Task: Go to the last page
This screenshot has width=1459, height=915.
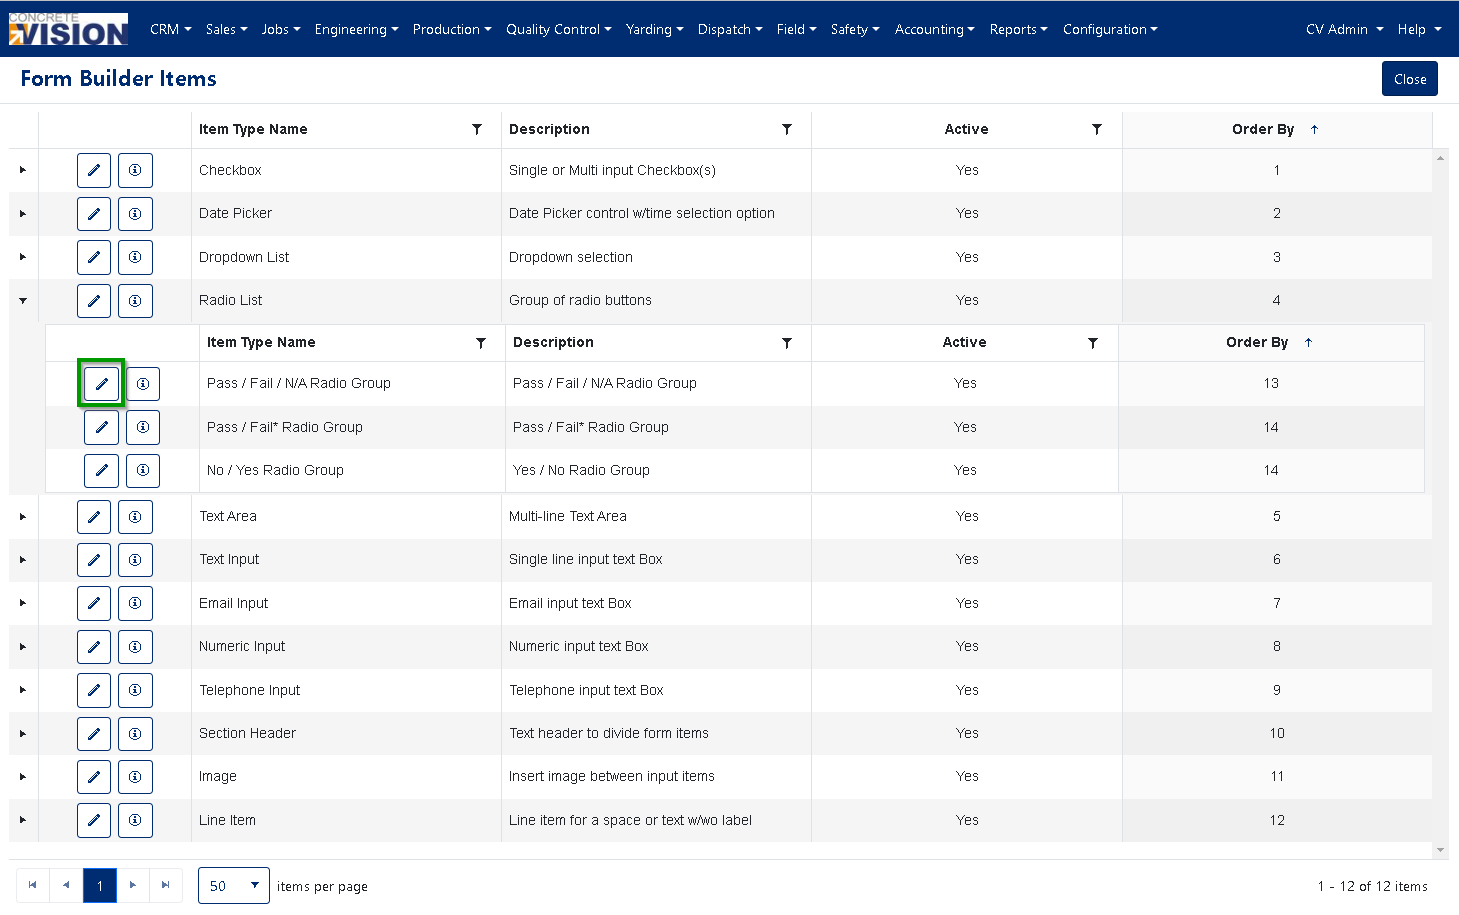Action: tap(166, 885)
